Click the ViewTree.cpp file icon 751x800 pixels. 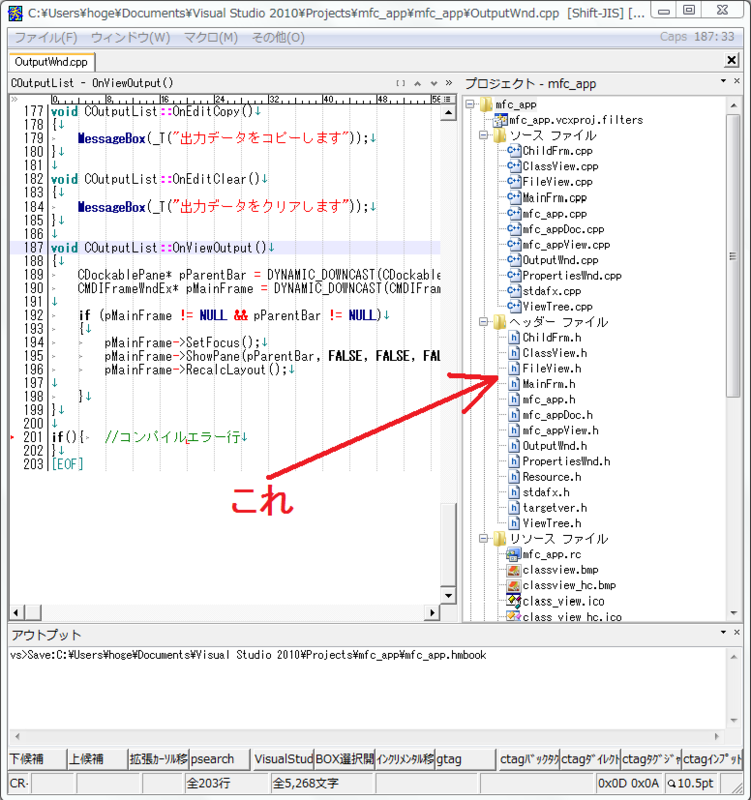514,306
